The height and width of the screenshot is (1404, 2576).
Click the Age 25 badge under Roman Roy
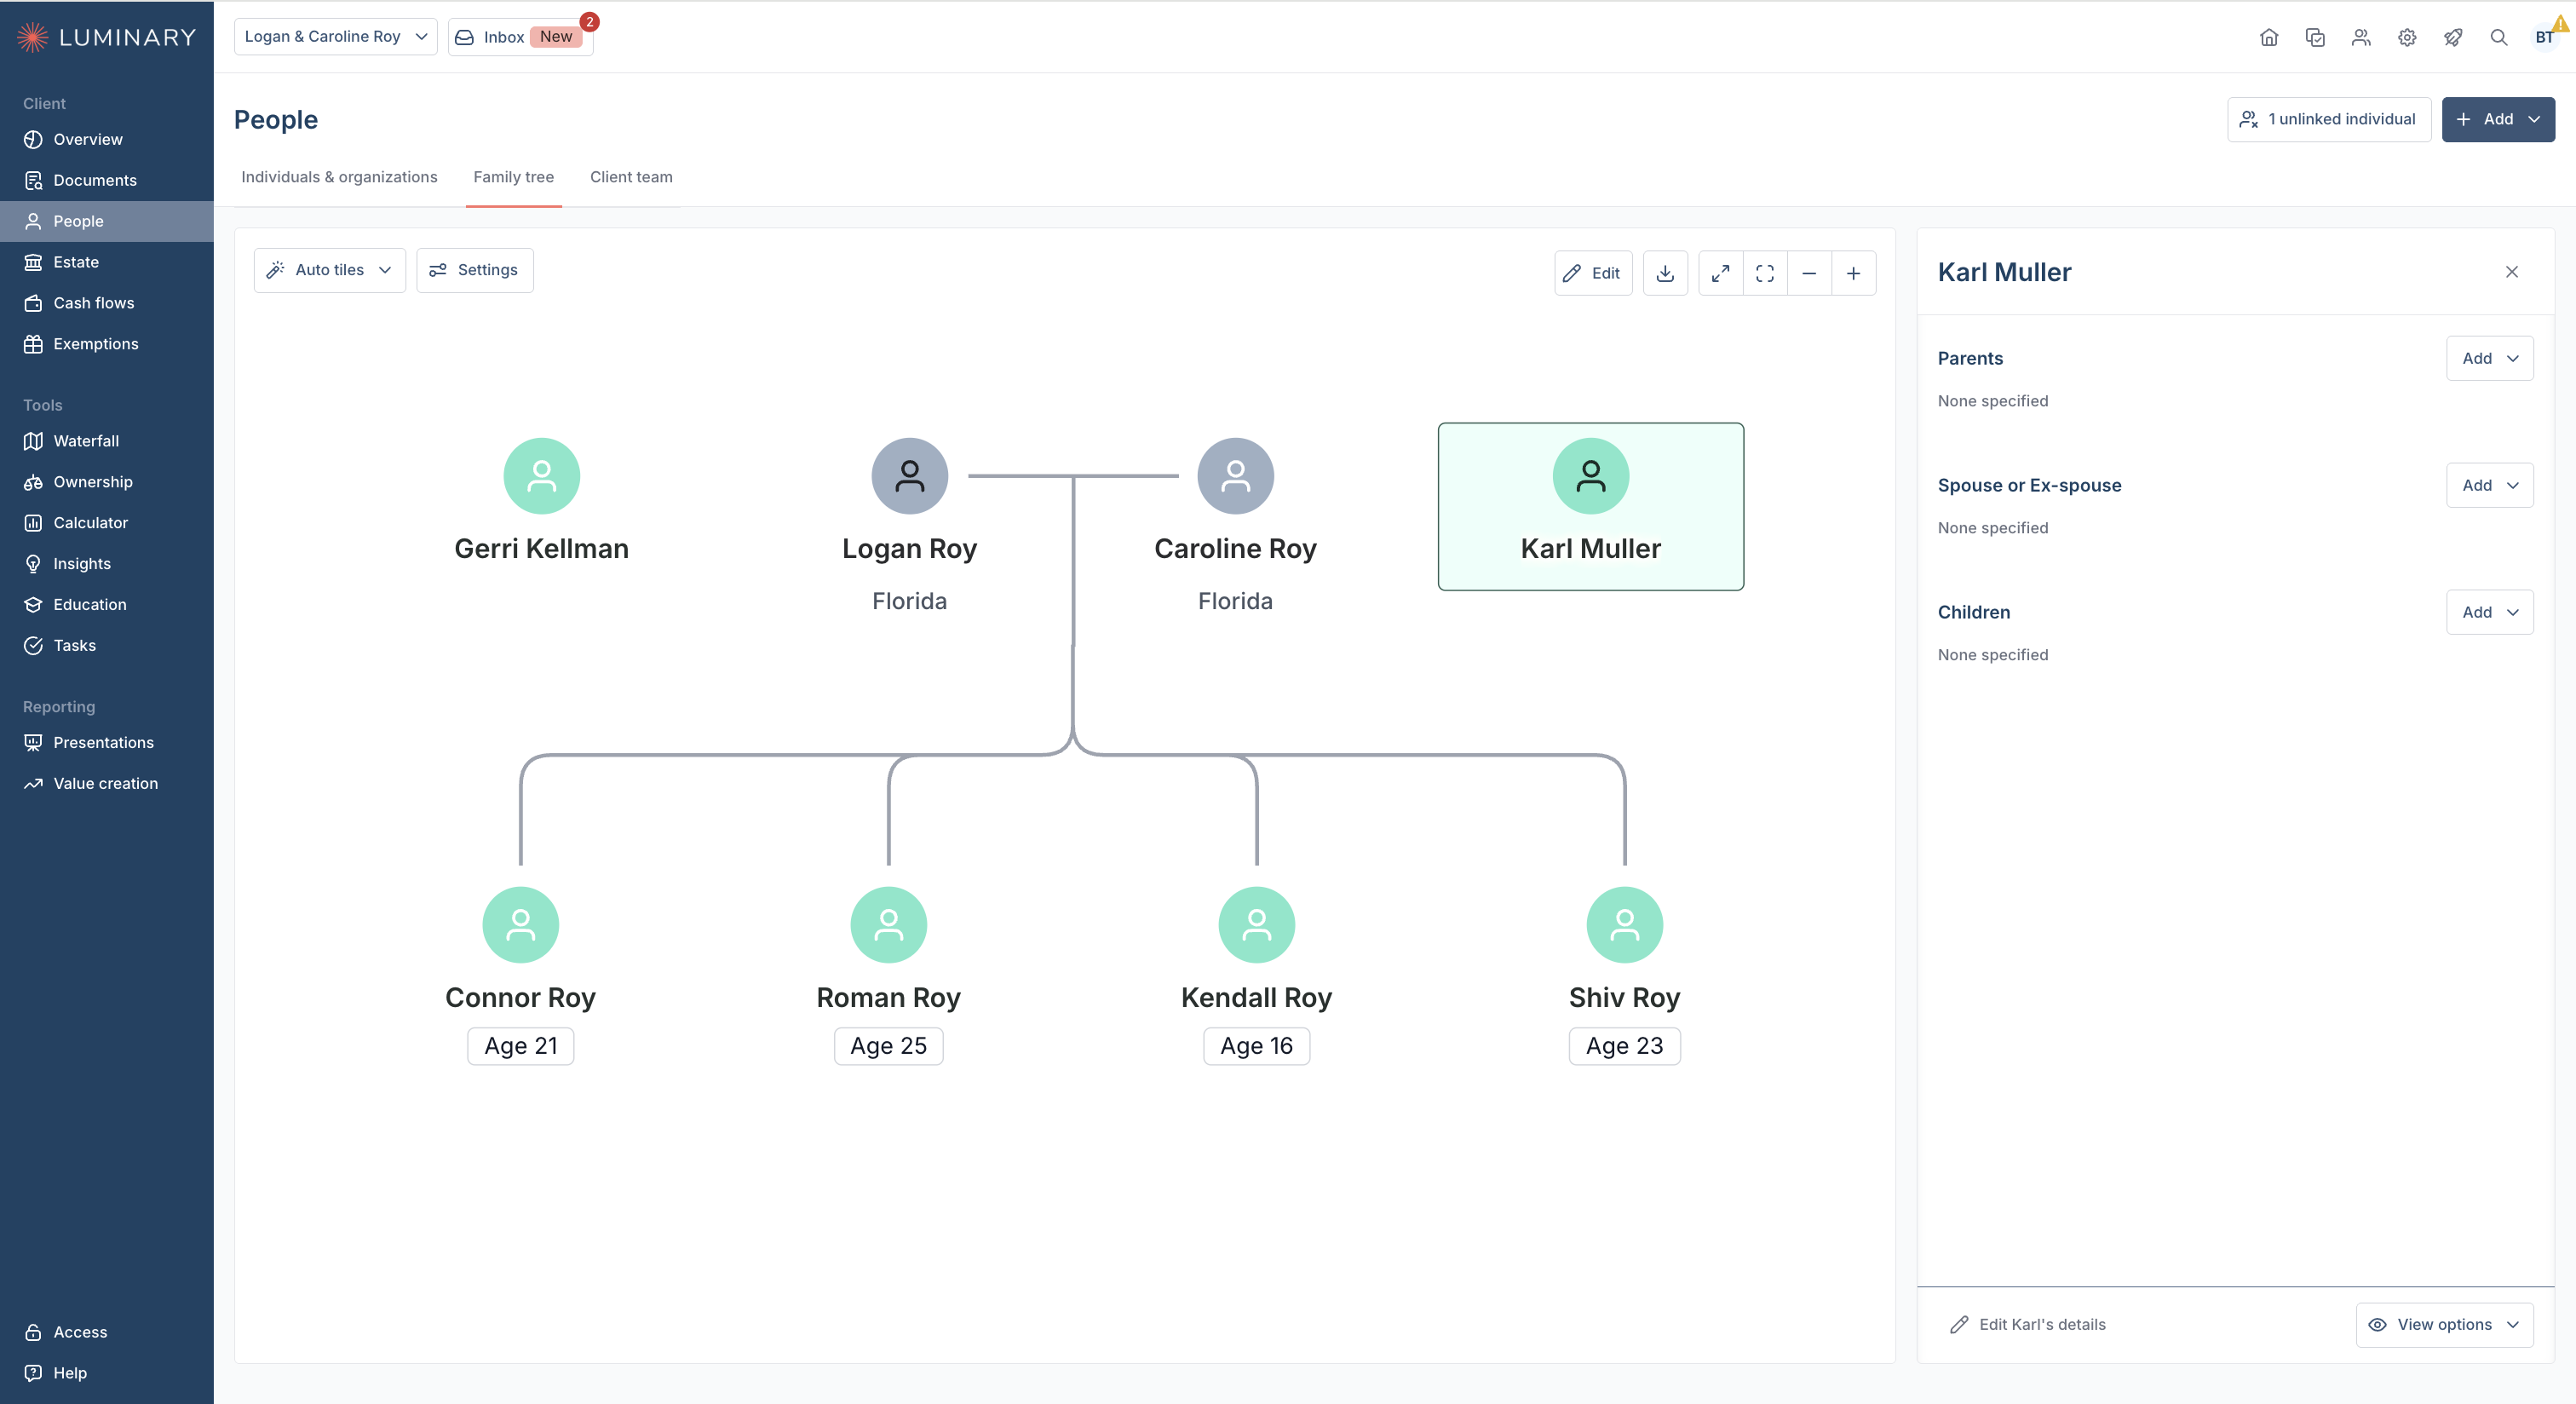coord(888,1046)
